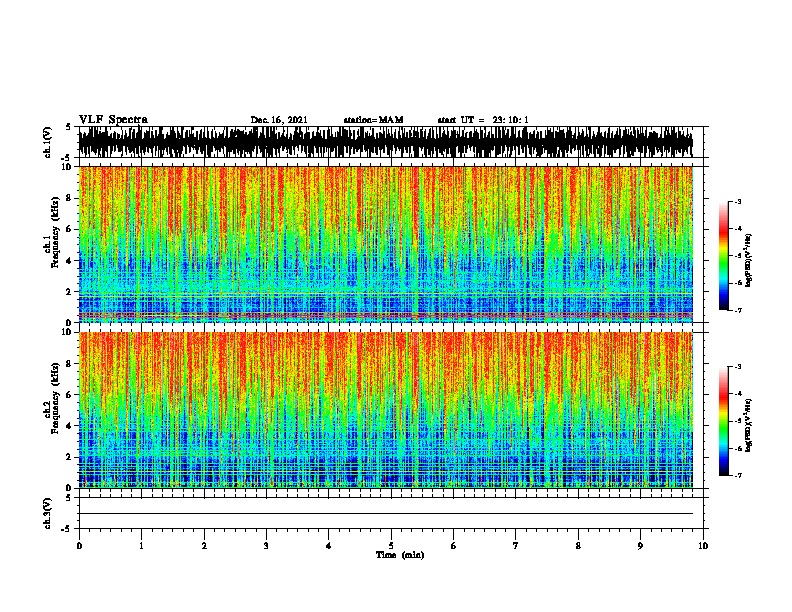Click the flat ch.3 voltage trace line
The width and height of the screenshot is (792, 612).
[x=386, y=514]
